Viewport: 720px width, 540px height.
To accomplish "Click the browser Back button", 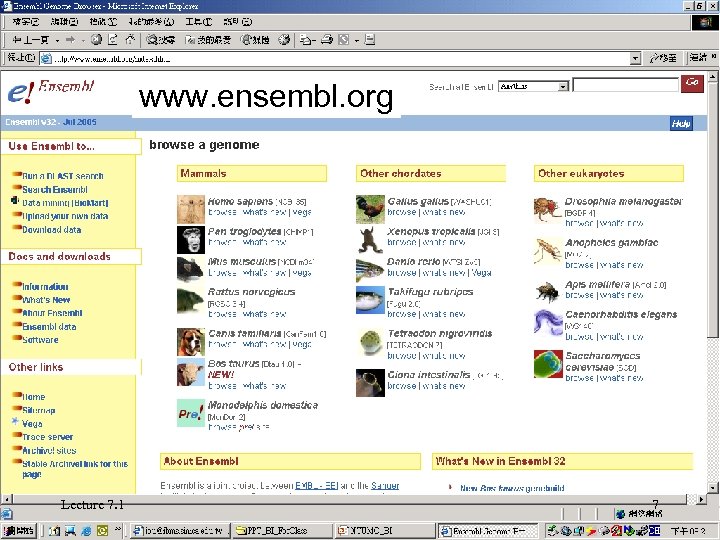I will click(x=31, y=40).
